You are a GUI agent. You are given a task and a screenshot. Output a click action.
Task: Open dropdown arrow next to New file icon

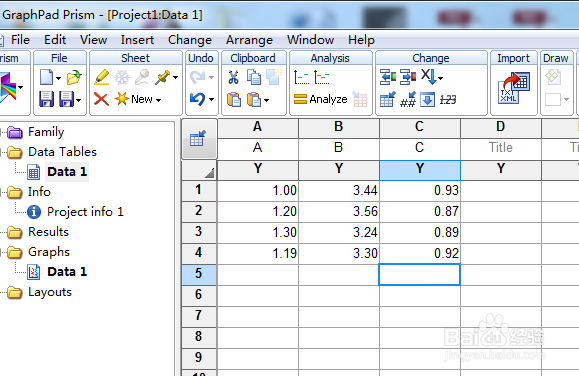[58, 78]
